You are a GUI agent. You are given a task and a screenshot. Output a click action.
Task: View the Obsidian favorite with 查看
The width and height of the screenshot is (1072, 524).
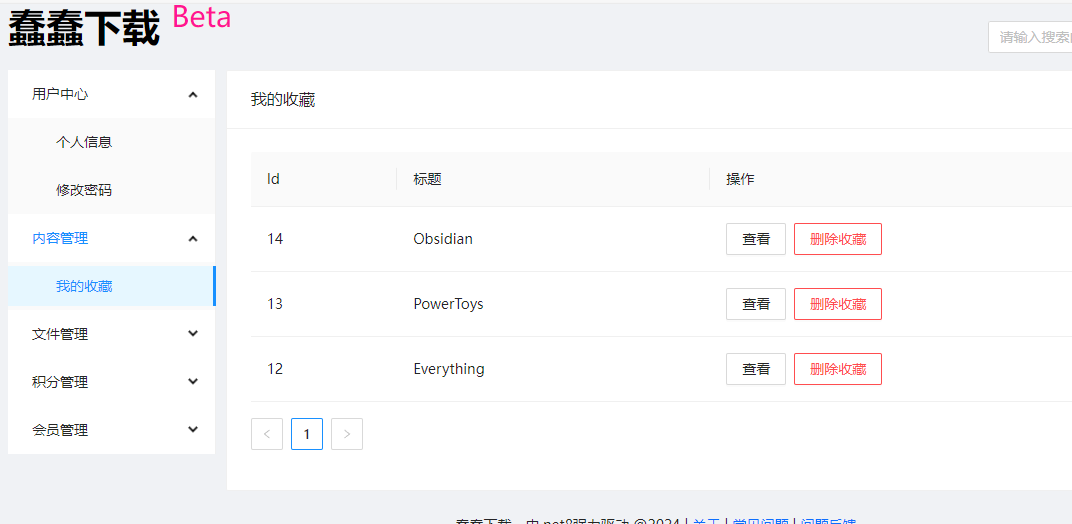[x=756, y=239]
